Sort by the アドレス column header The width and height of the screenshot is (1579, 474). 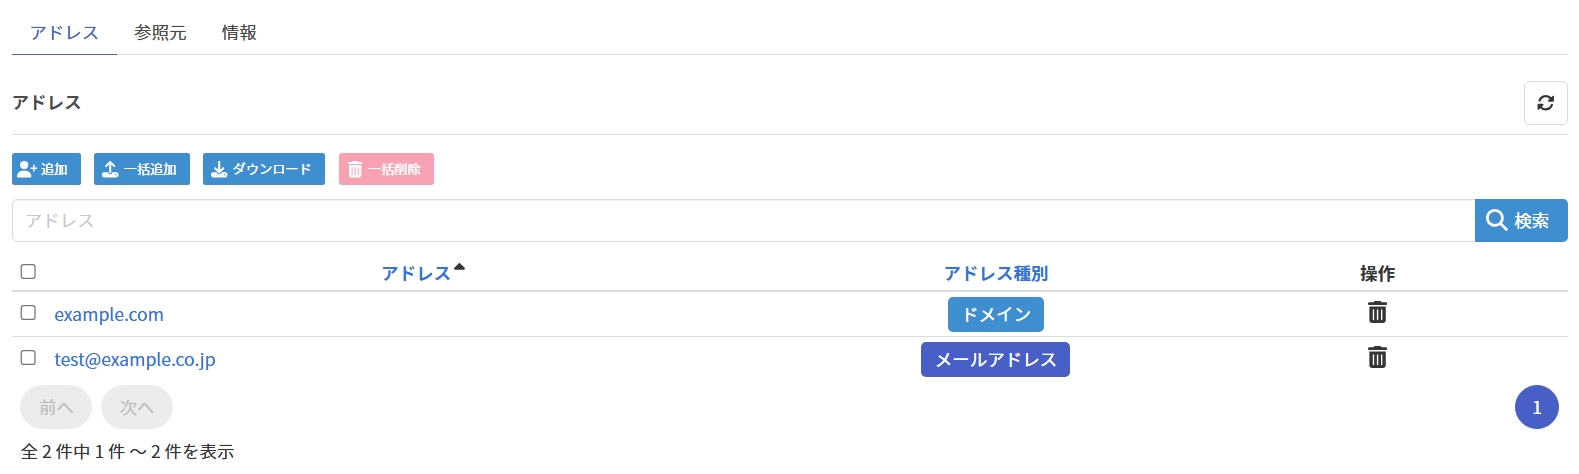tap(416, 273)
